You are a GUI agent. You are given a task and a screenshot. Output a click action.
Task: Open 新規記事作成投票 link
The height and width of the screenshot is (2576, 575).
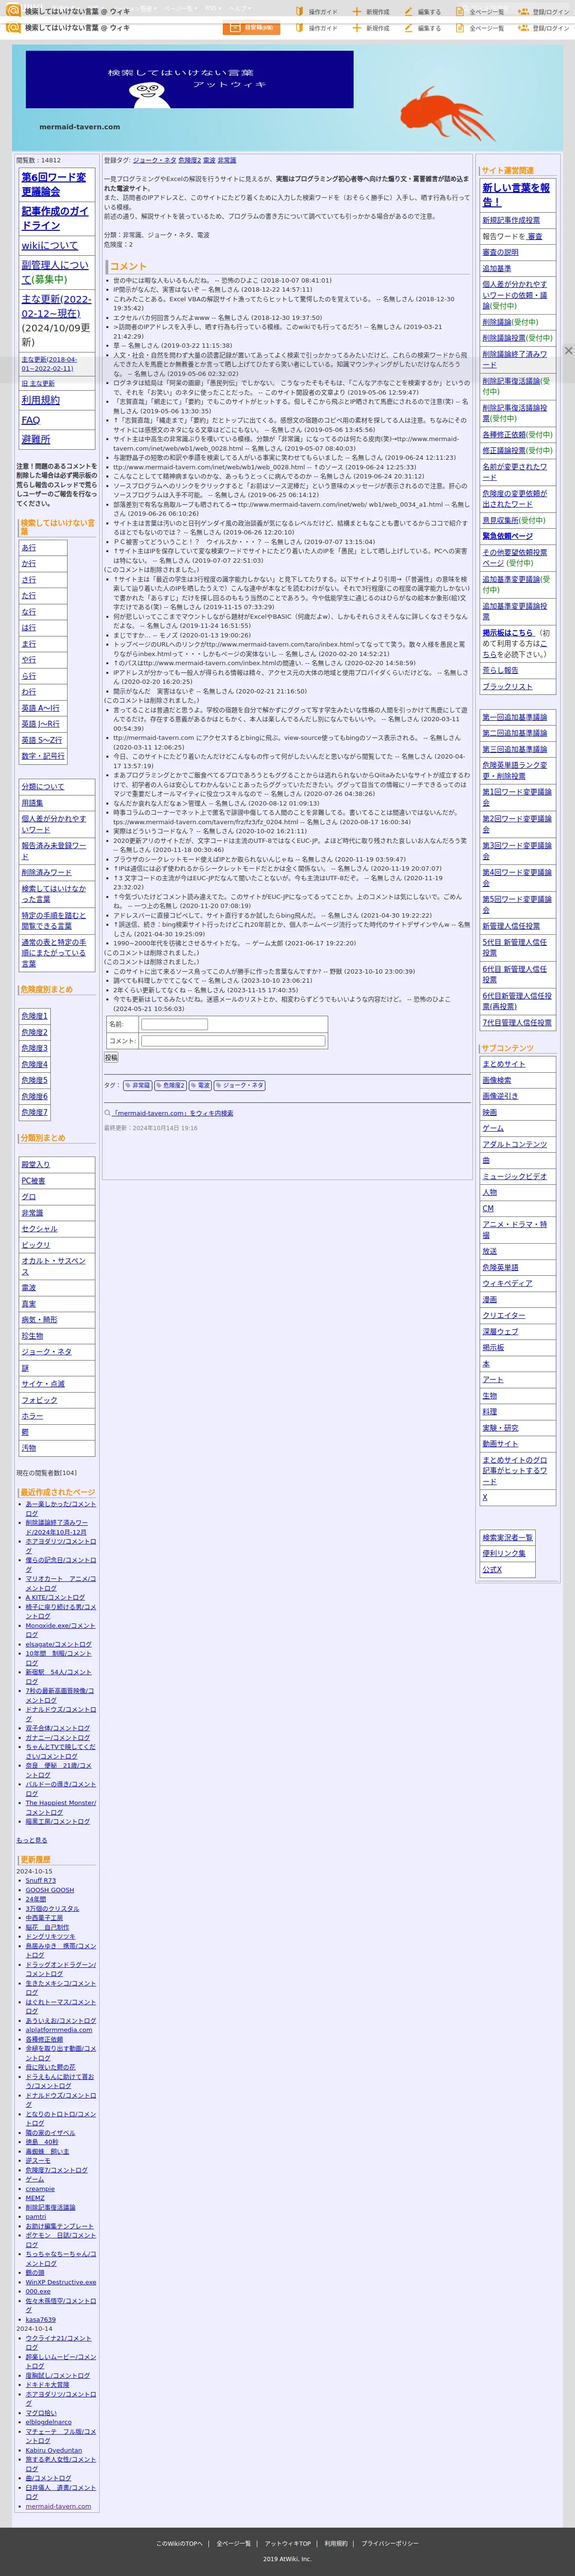(x=511, y=220)
